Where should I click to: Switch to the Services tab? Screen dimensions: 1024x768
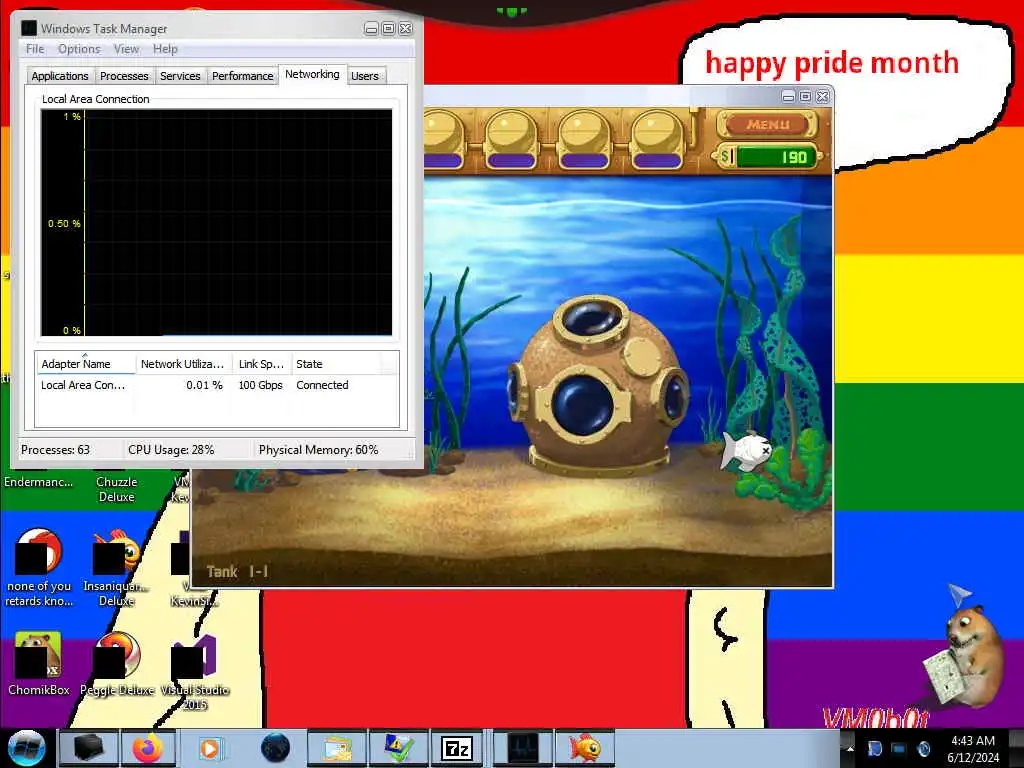pyautogui.click(x=180, y=76)
